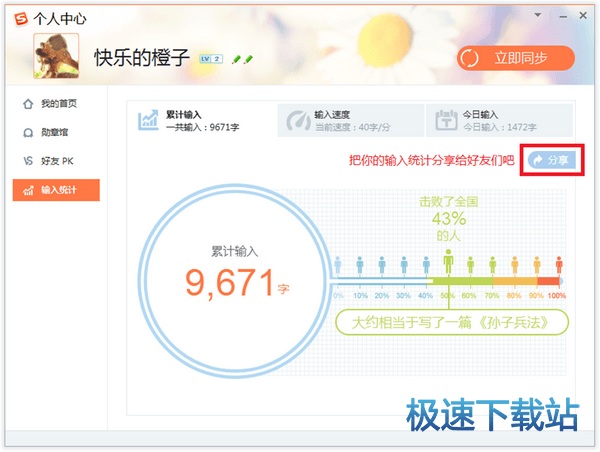The width and height of the screenshot is (600, 452).
Task: Click the colored percentile progress bar
Action: click(x=447, y=281)
